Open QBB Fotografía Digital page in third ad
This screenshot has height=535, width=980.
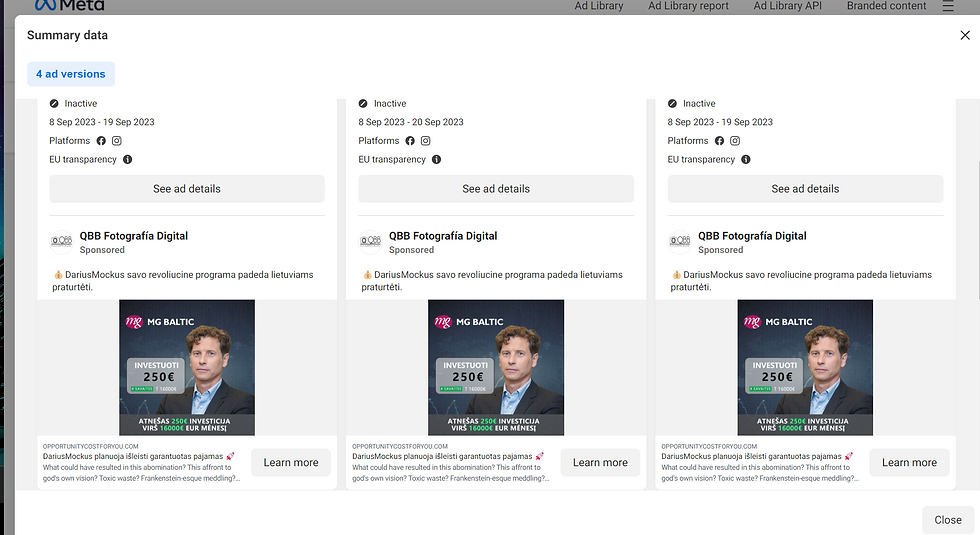(752, 236)
